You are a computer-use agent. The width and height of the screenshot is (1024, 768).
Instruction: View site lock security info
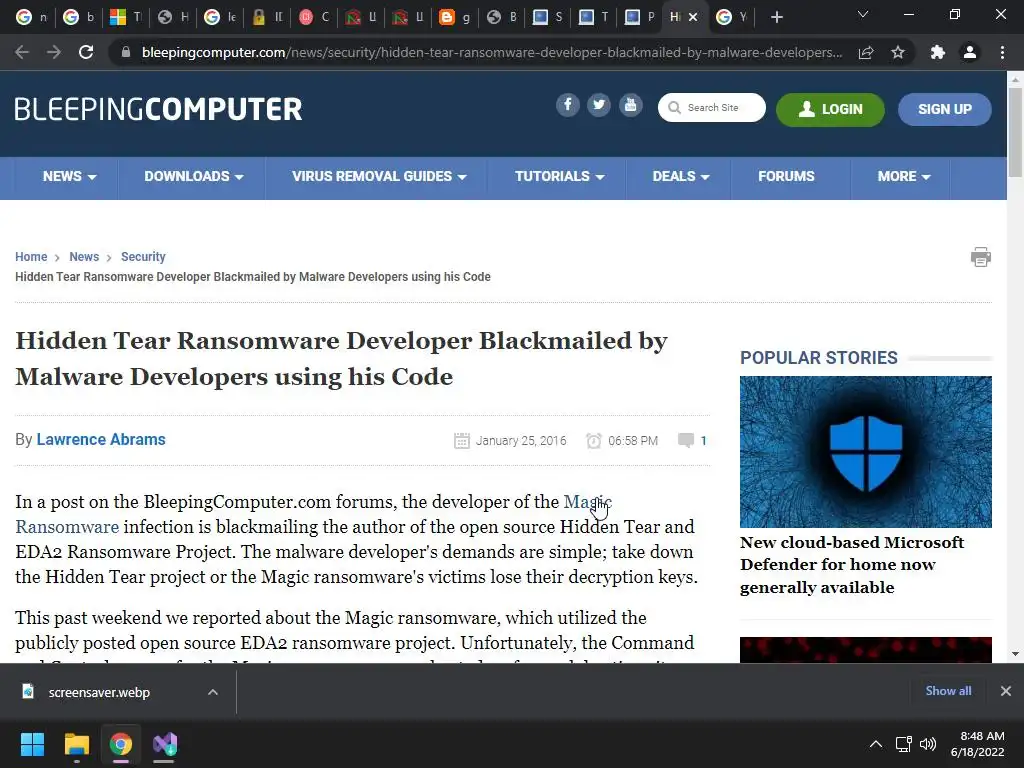click(126, 52)
